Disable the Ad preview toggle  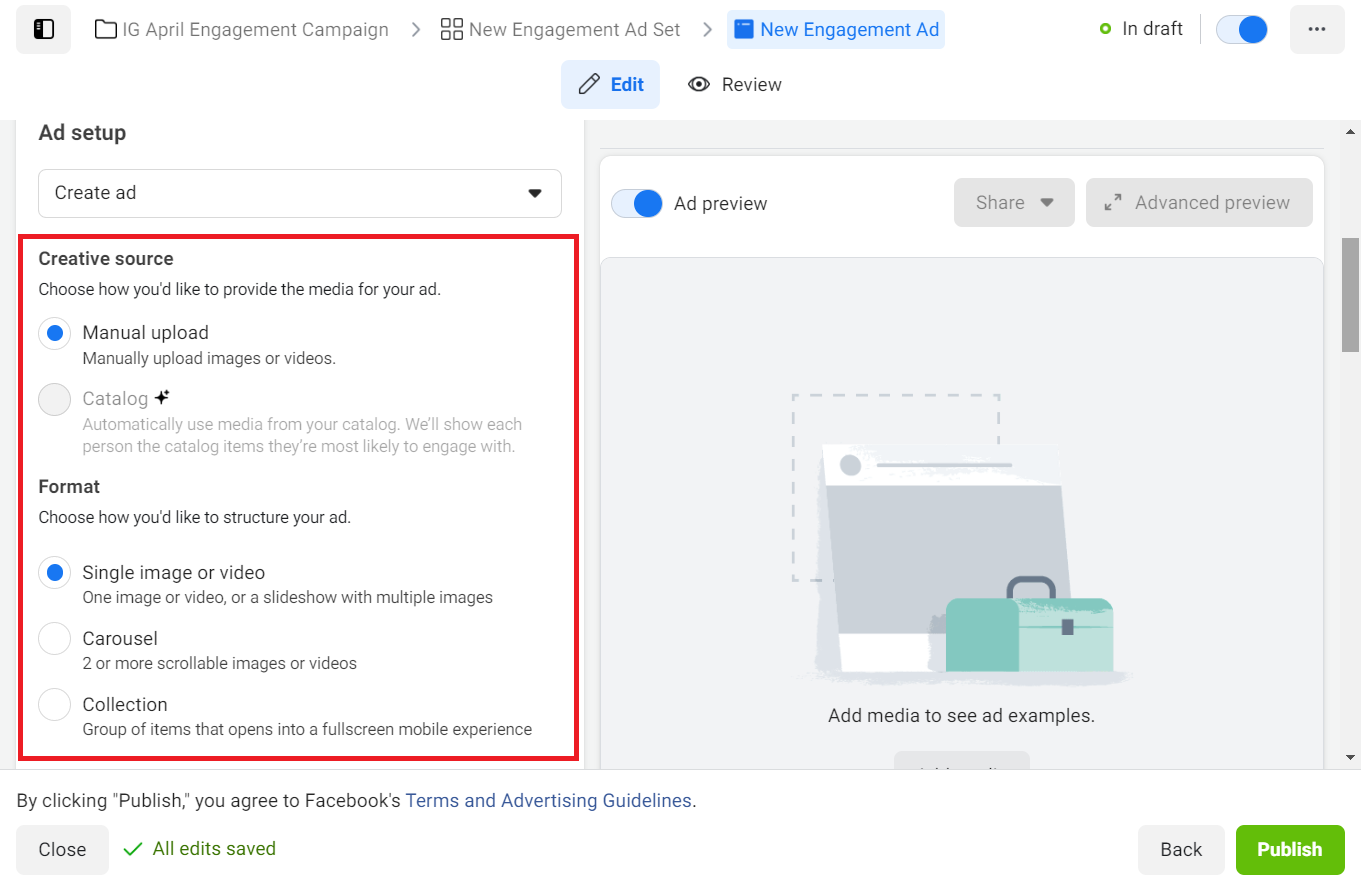637,202
